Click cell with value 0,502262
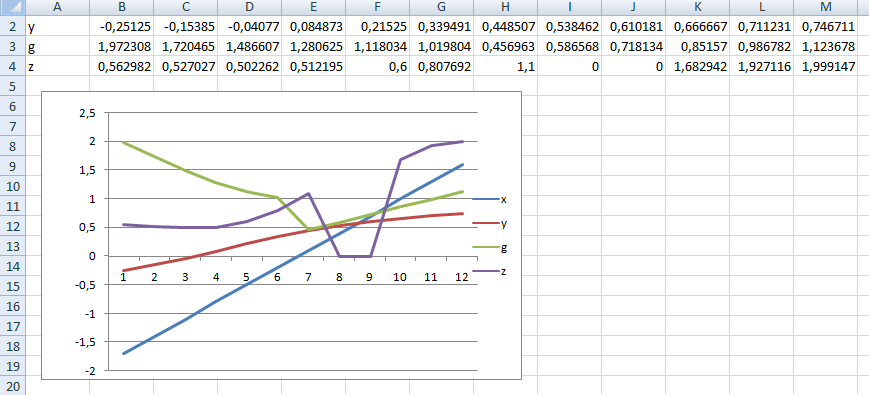Image resolution: width=869 pixels, height=395 pixels. [249, 66]
